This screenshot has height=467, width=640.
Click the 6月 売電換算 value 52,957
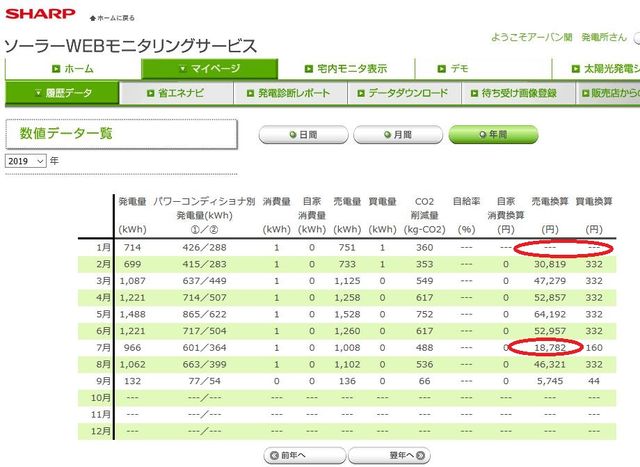point(550,331)
